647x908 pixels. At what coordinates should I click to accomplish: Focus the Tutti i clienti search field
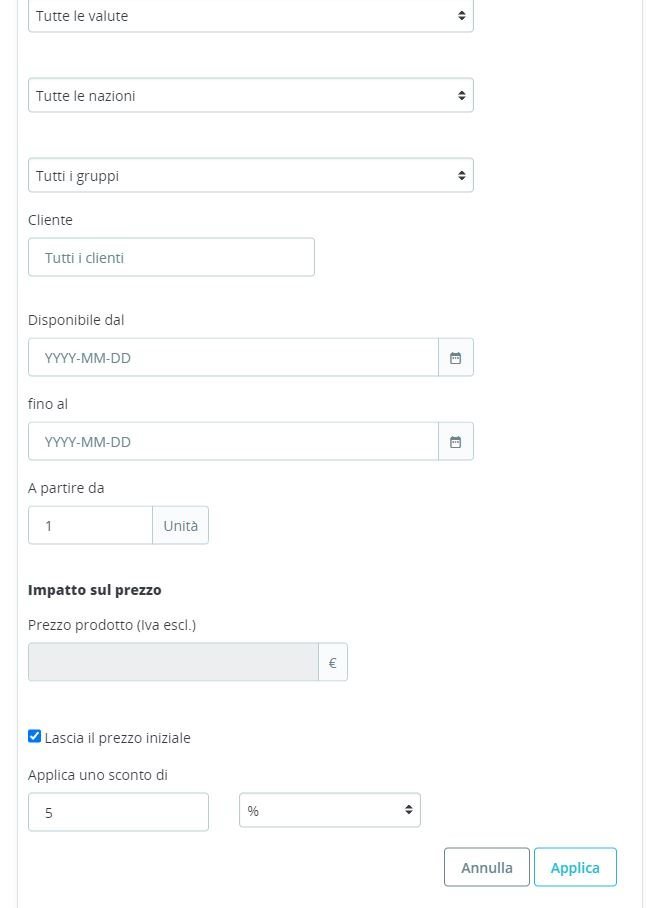(x=171, y=258)
